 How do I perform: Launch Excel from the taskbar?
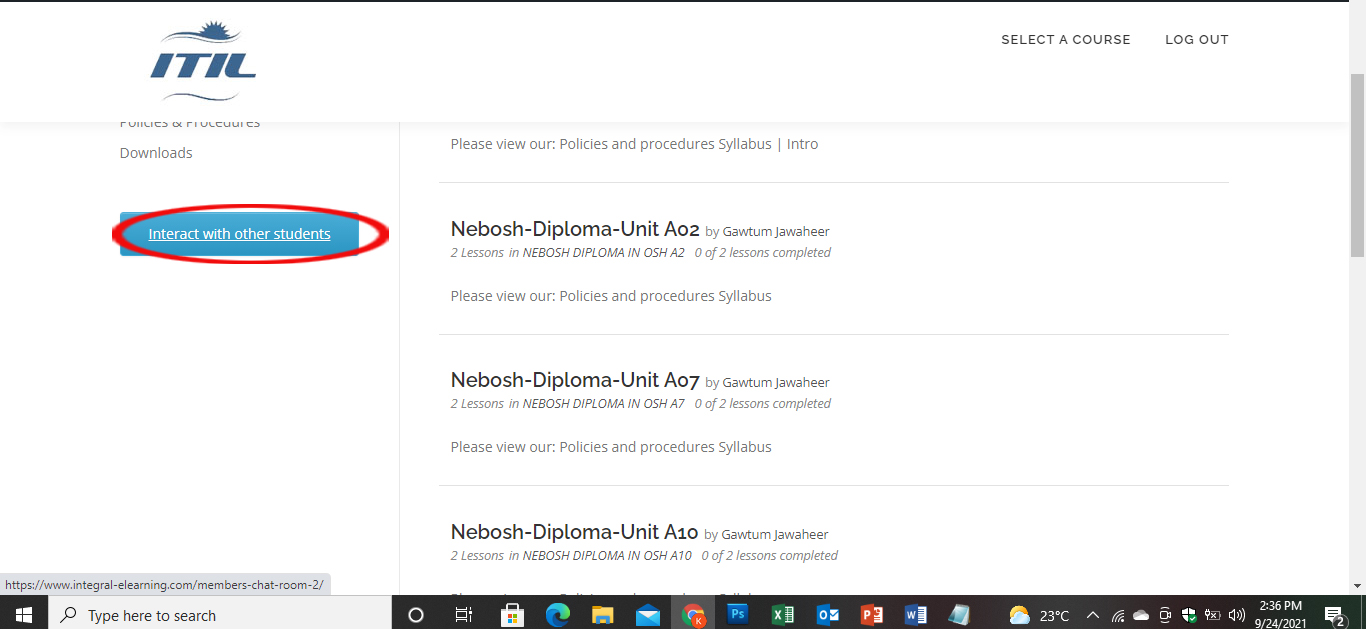(x=783, y=615)
